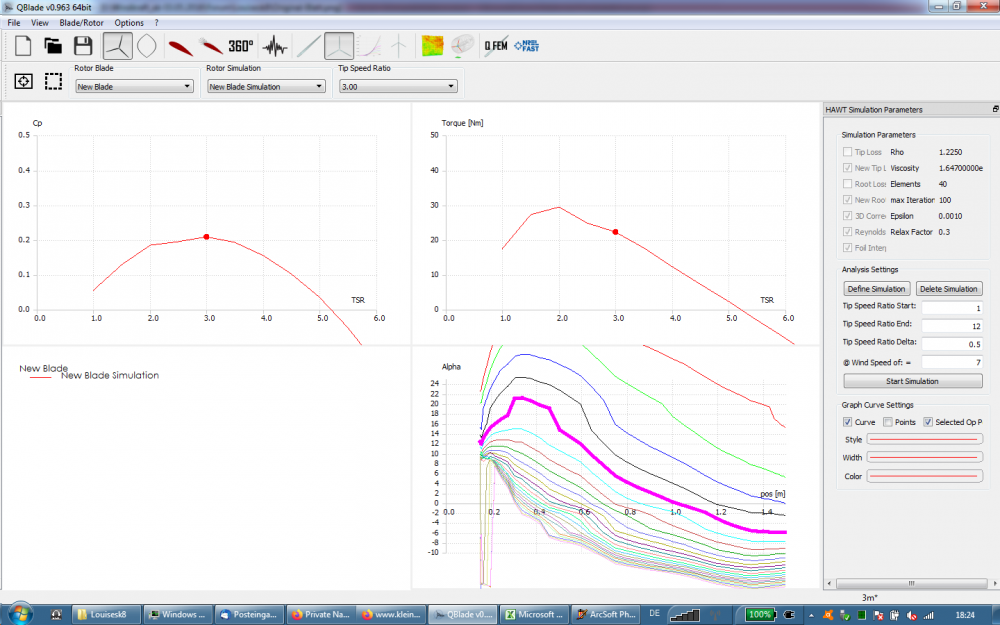Open the QFEM structural analysis module

click(x=495, y=46)
